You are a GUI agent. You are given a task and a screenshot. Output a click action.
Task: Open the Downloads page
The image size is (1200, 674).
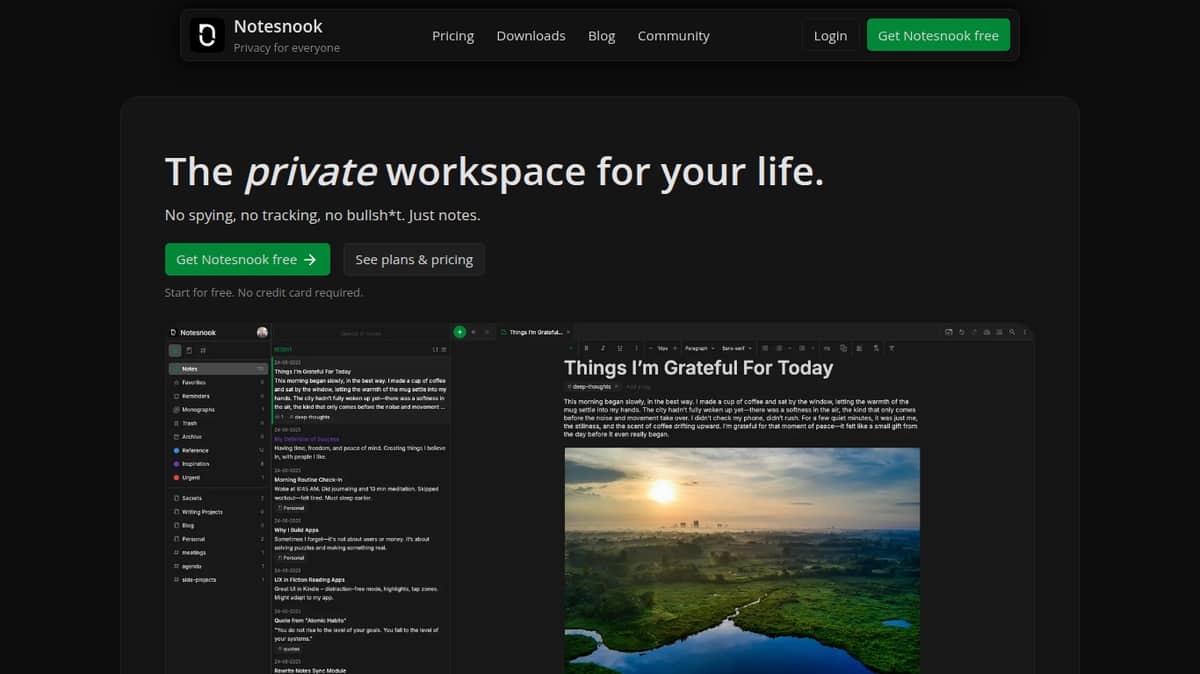(531, 35)
